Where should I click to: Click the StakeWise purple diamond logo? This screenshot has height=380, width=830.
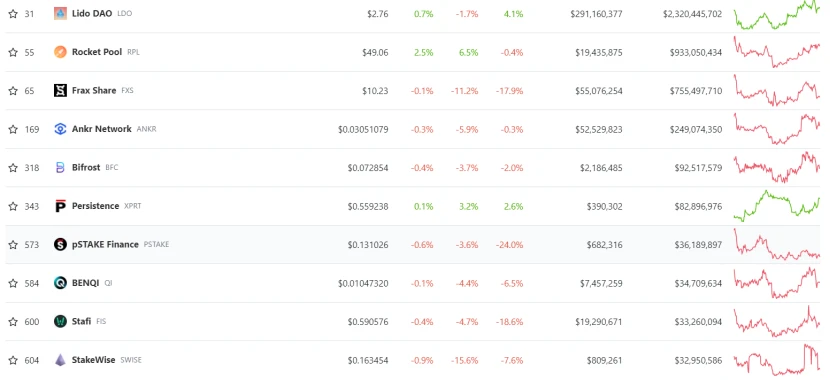pyautogui.click(x=60, y=360)
